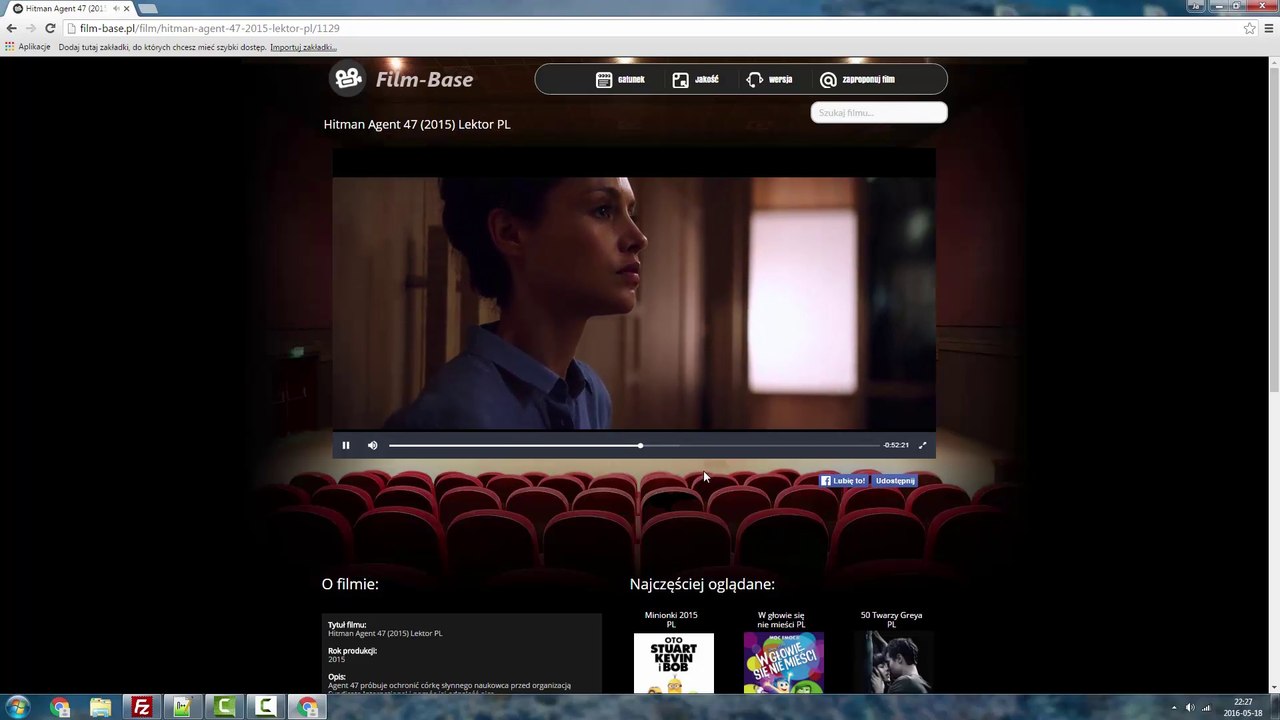
Task: Open the Windows Start menu
Action: coord(18,707)
